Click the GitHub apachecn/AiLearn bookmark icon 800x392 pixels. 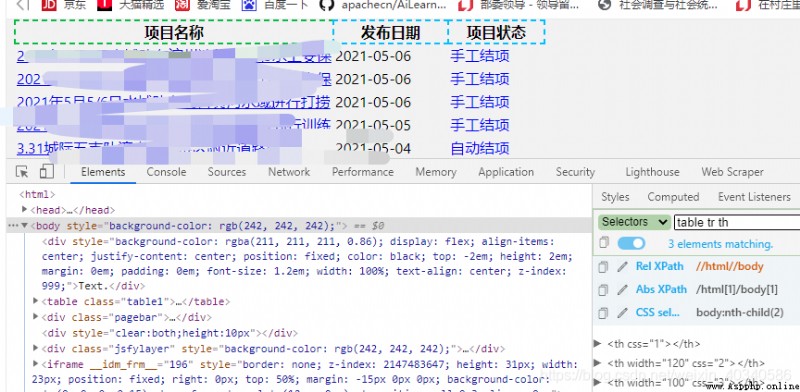click(327, 5)
